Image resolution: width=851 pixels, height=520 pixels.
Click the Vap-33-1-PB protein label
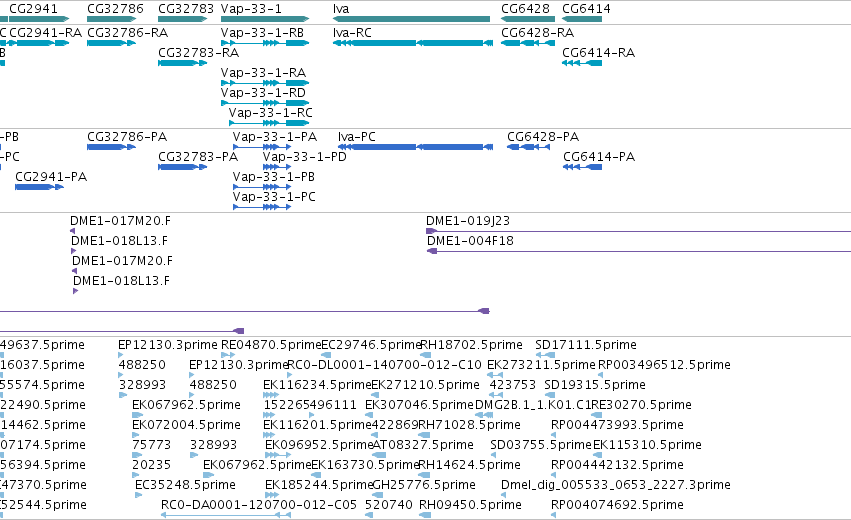tap(274, 177)
